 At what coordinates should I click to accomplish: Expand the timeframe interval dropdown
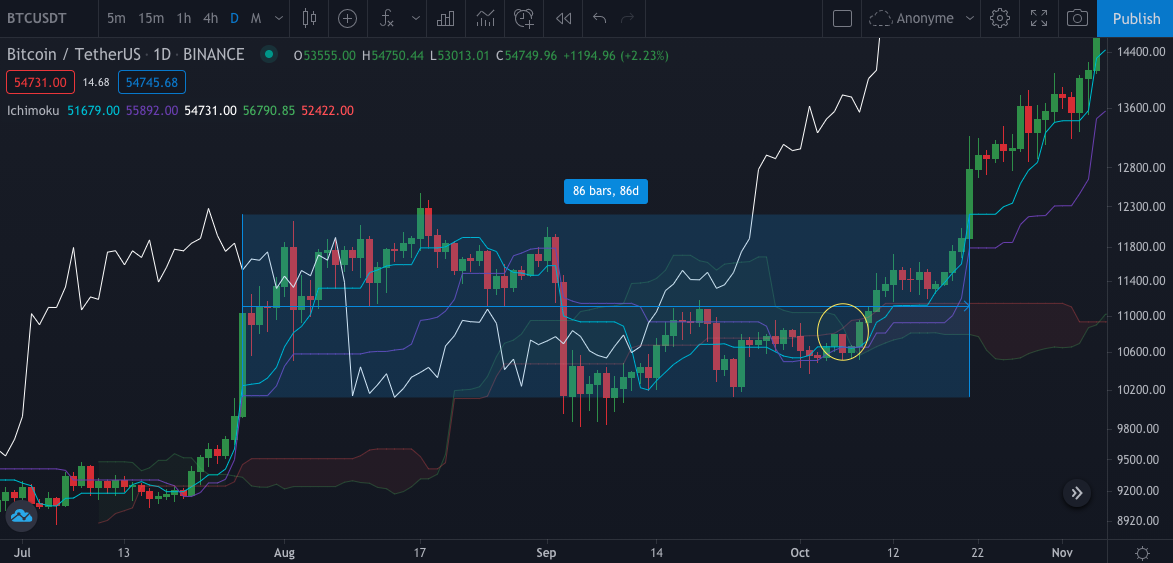(x=278, y=19)
